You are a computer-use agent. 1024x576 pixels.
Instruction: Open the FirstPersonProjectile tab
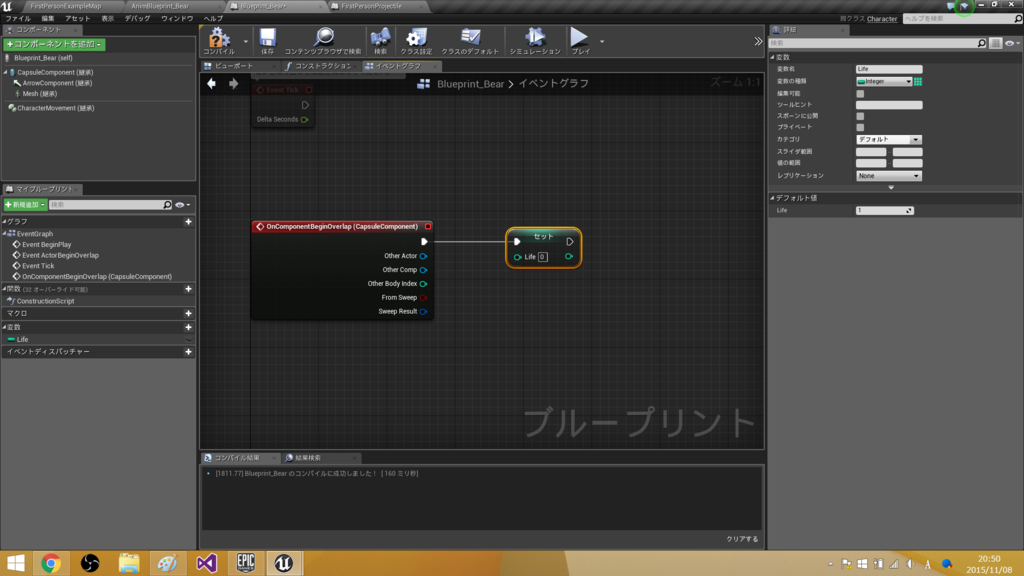[x=371, y=6]
